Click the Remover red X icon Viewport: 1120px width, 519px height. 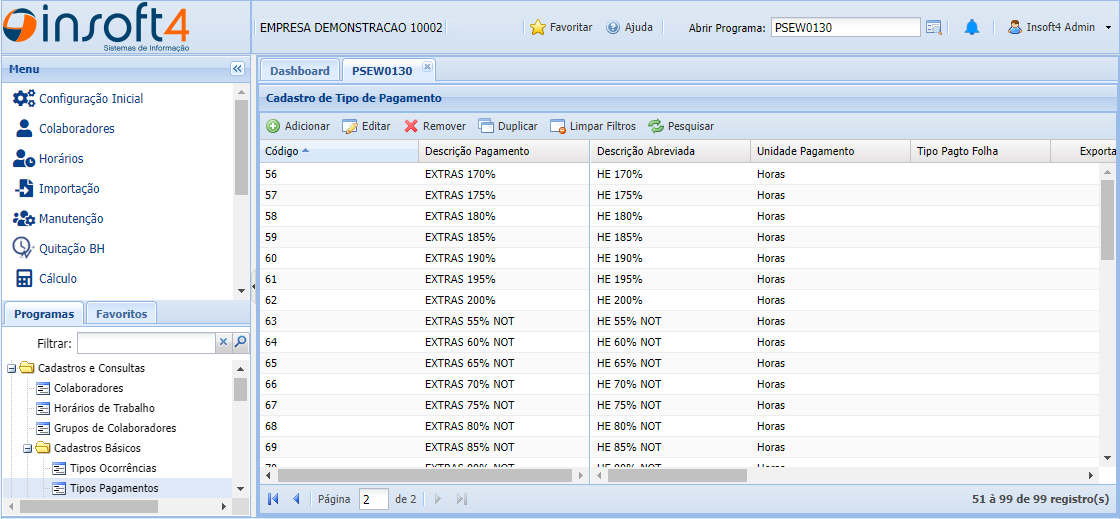pos(411,126)
